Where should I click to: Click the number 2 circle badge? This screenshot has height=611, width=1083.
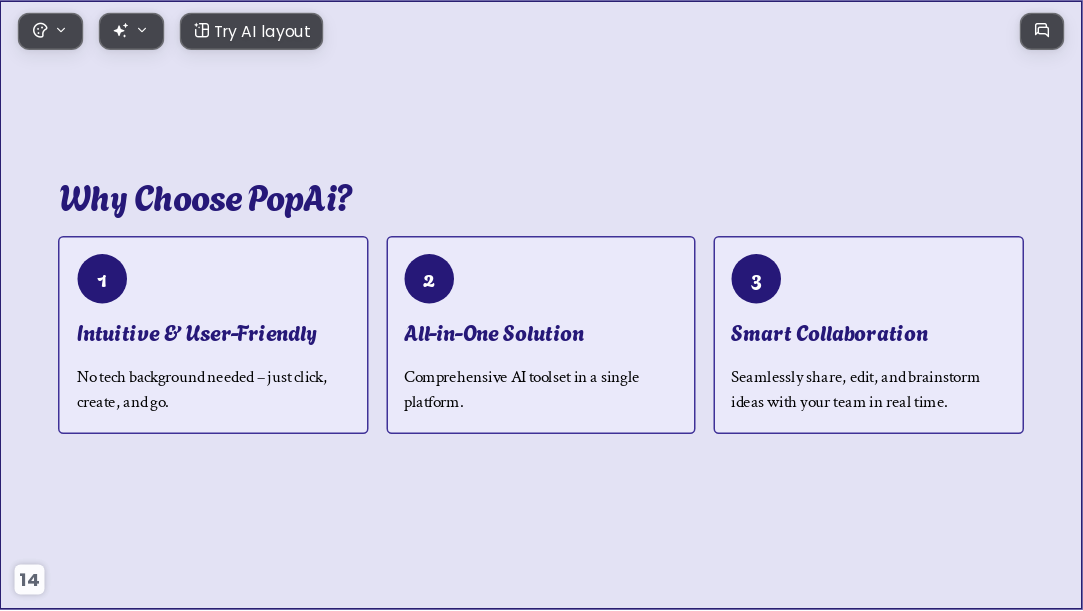click(x=429, y=279)
